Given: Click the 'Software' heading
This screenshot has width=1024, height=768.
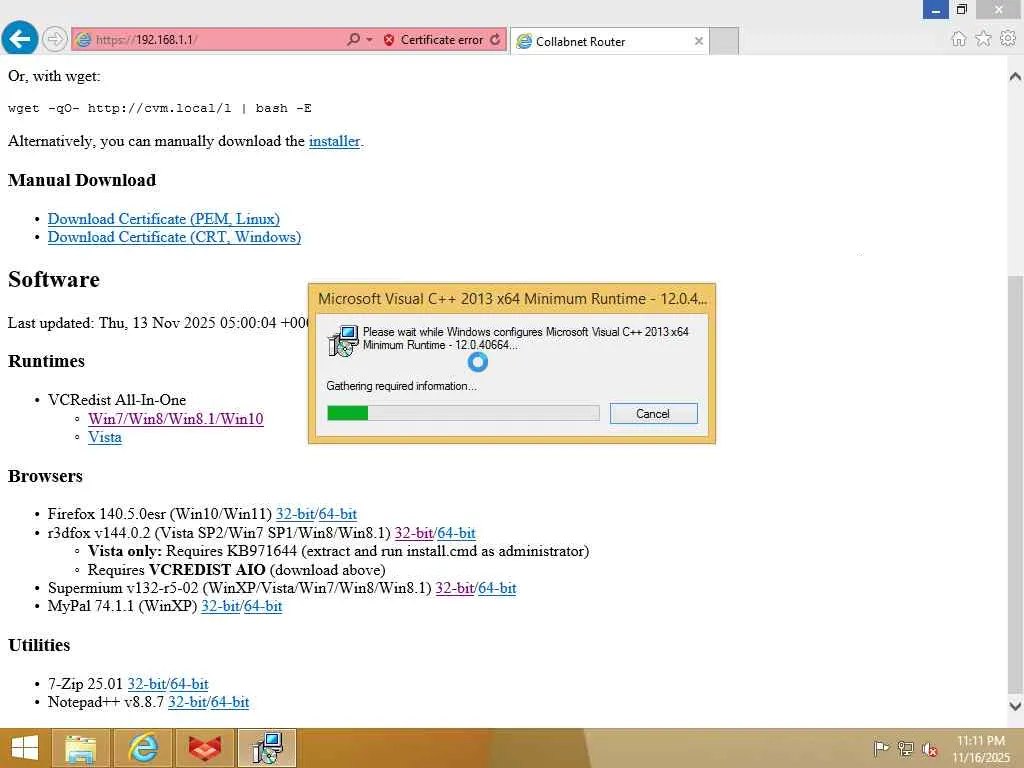Looking at the screenshot, I should (54, 280).
